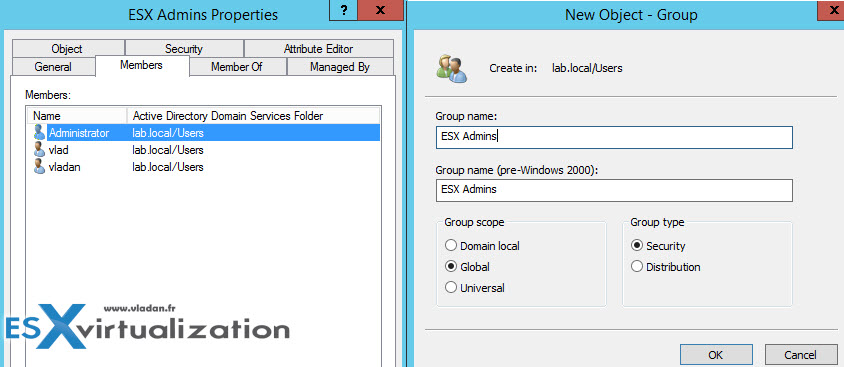Click the help question mark button
Screen dimensions: 844x367
point(344,11)
